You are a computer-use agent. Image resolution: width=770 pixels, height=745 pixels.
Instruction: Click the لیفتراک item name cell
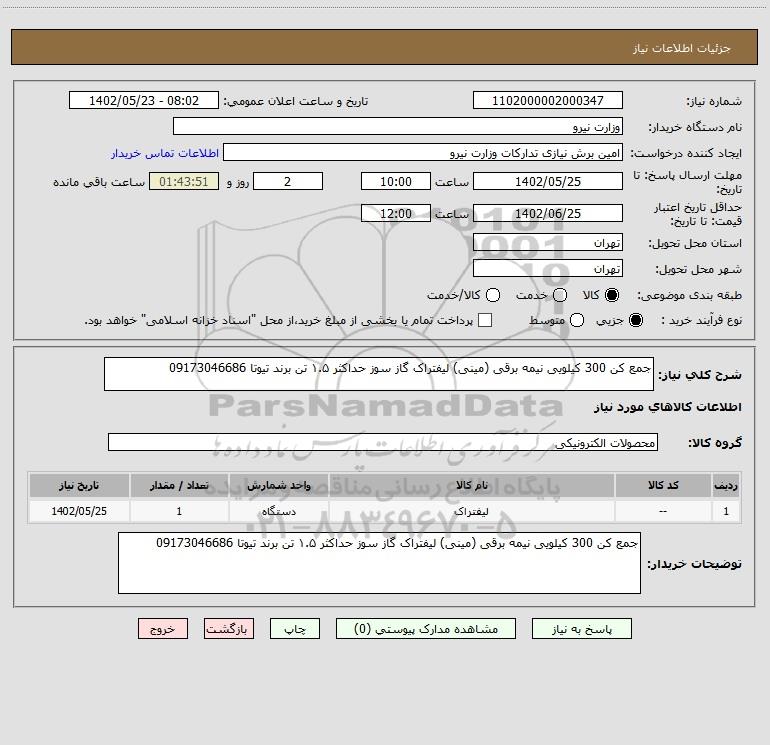pos(471,511)
